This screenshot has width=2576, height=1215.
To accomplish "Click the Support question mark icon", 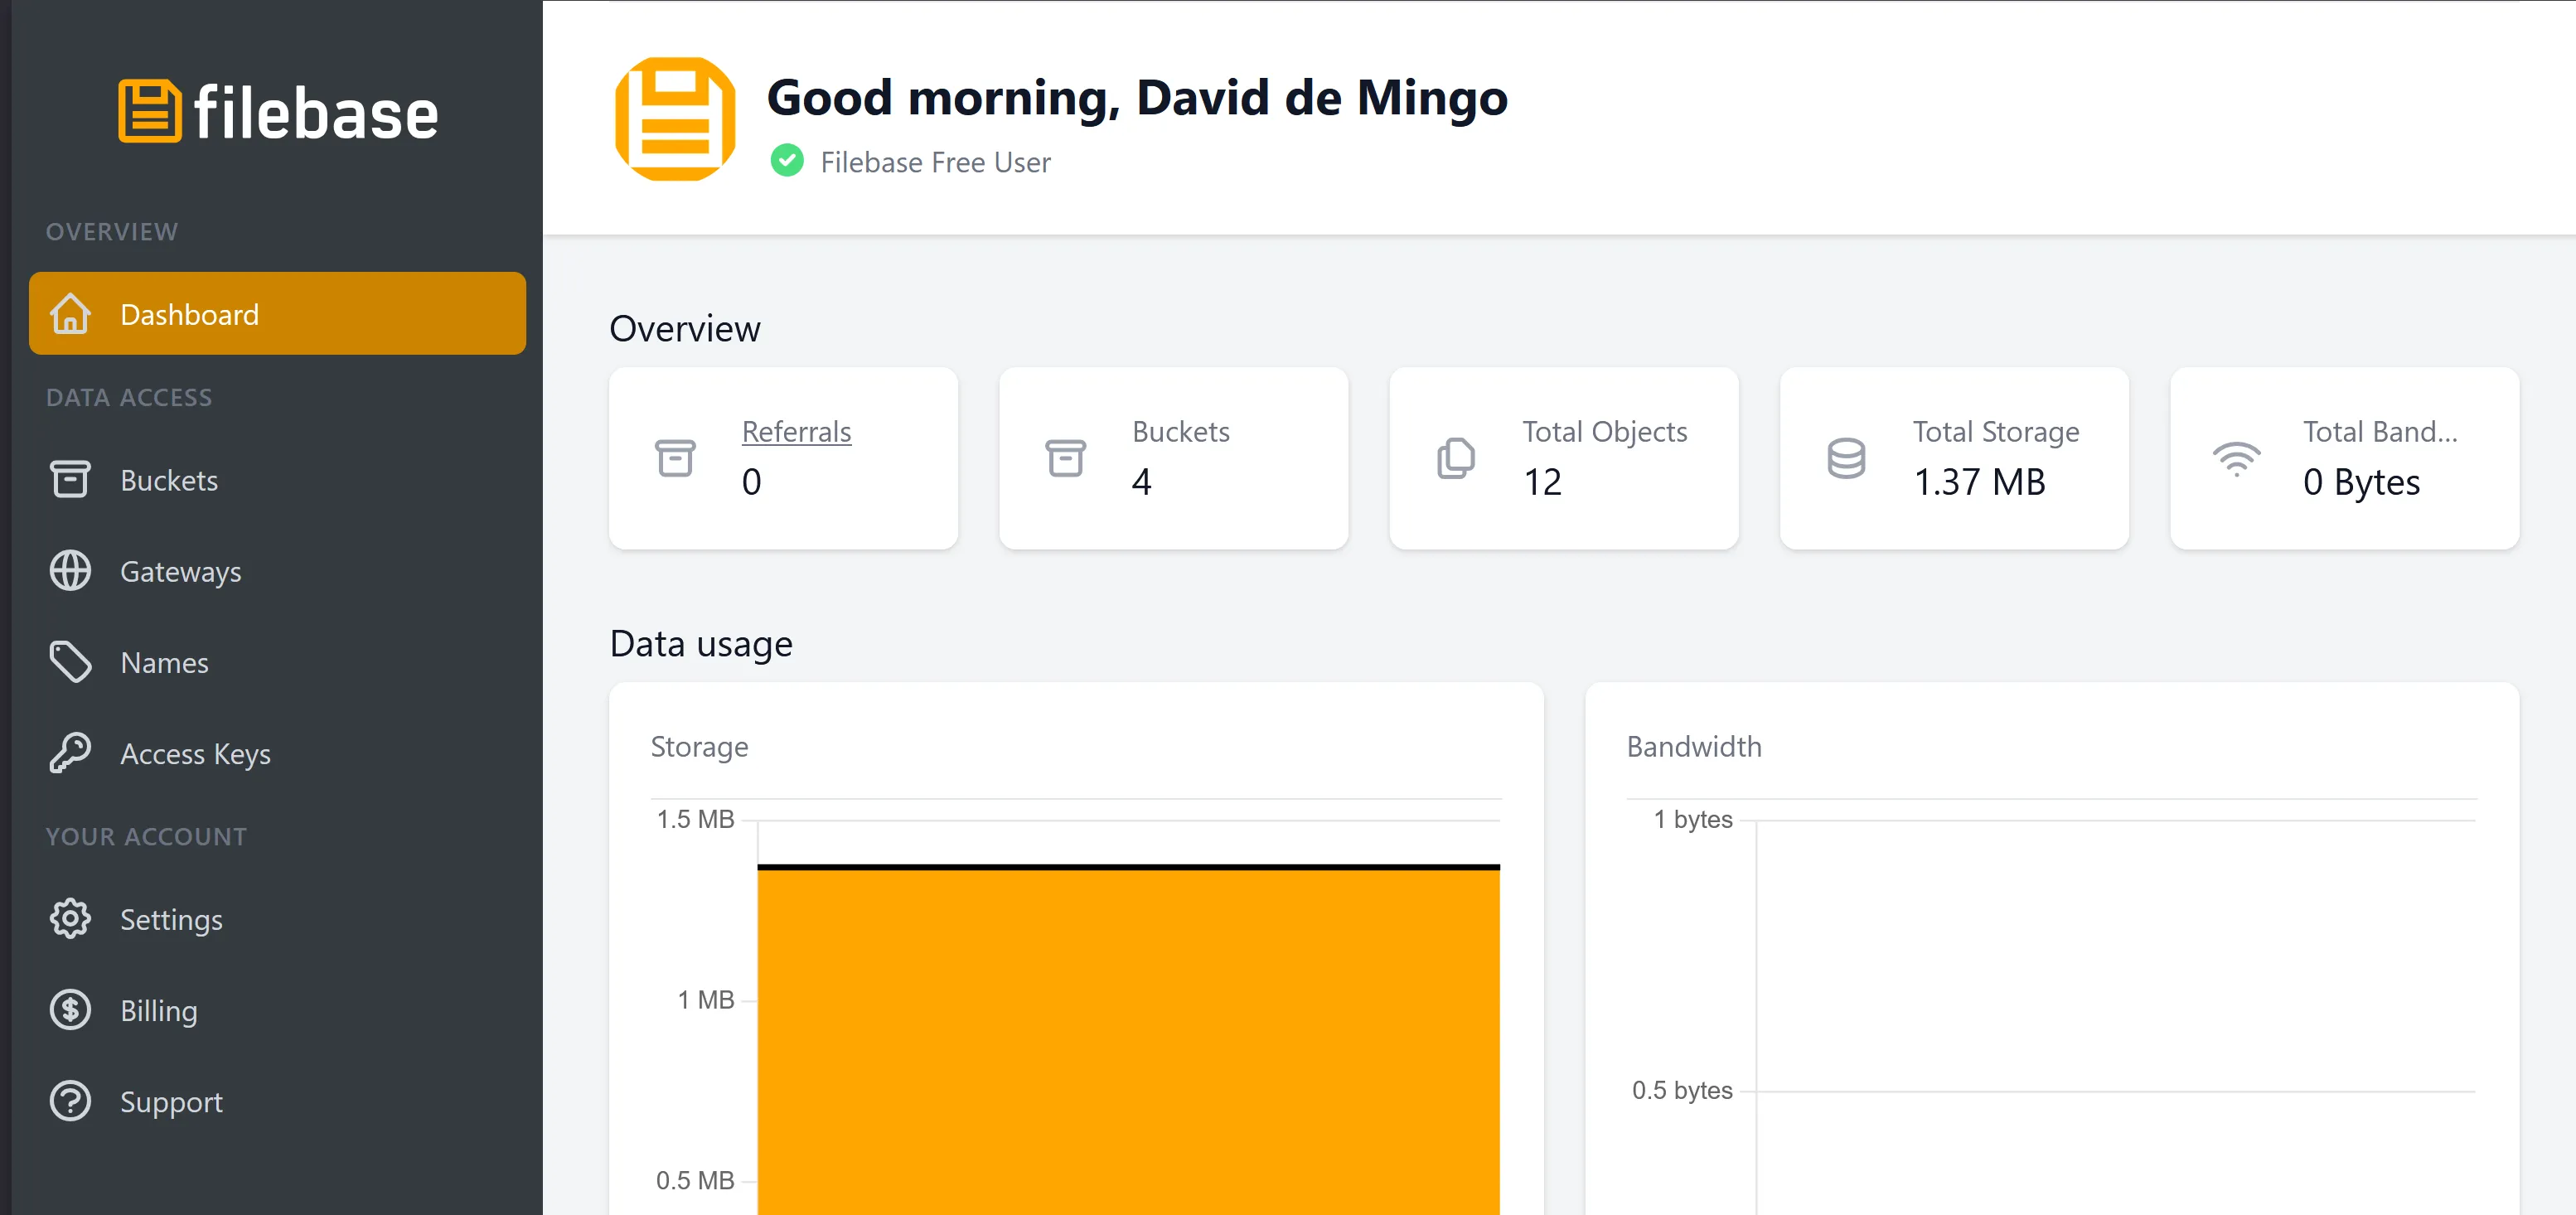I will (x=70, y=1101).
